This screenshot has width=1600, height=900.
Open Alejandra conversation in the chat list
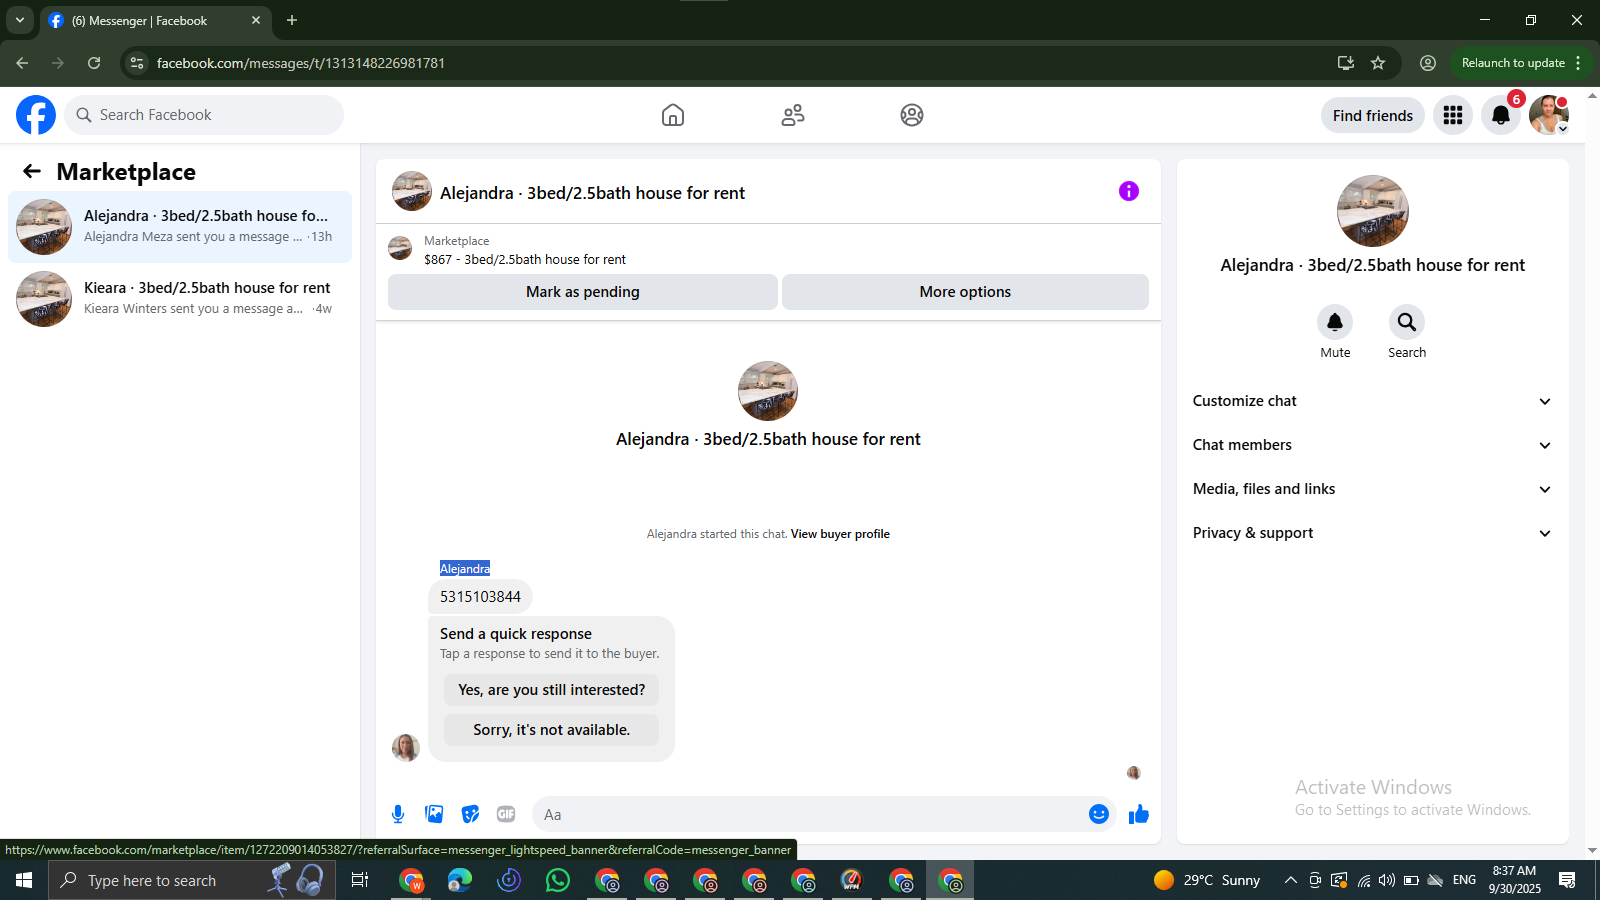[180, 227]
